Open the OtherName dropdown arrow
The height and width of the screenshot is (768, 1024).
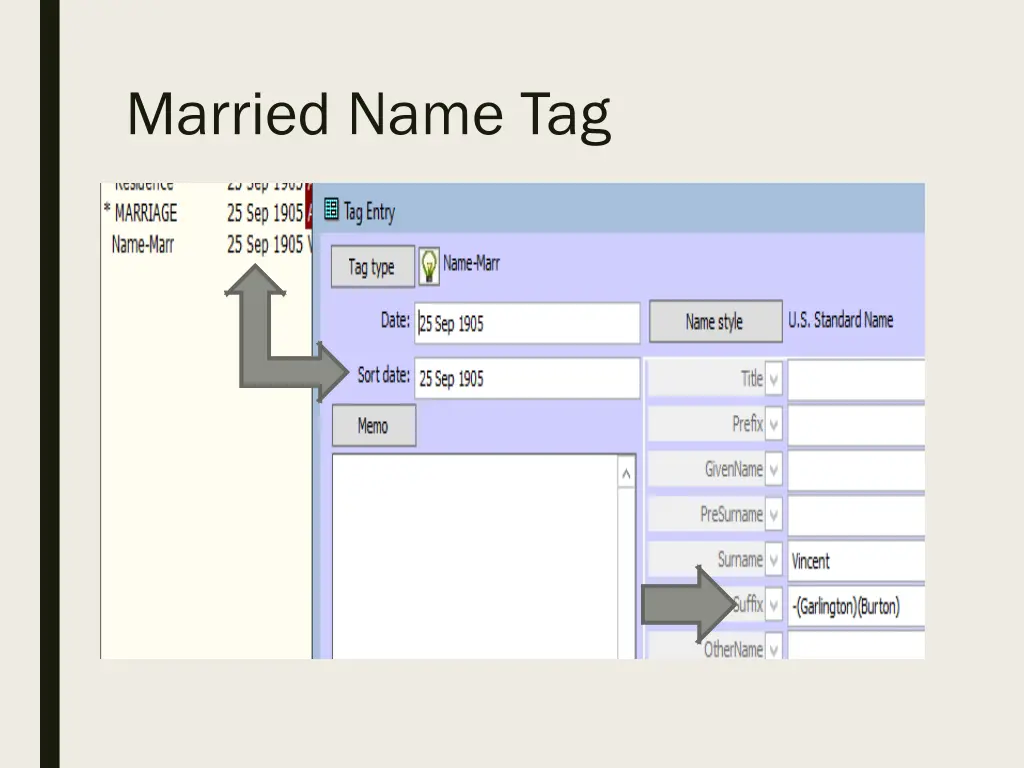point(775,649)
